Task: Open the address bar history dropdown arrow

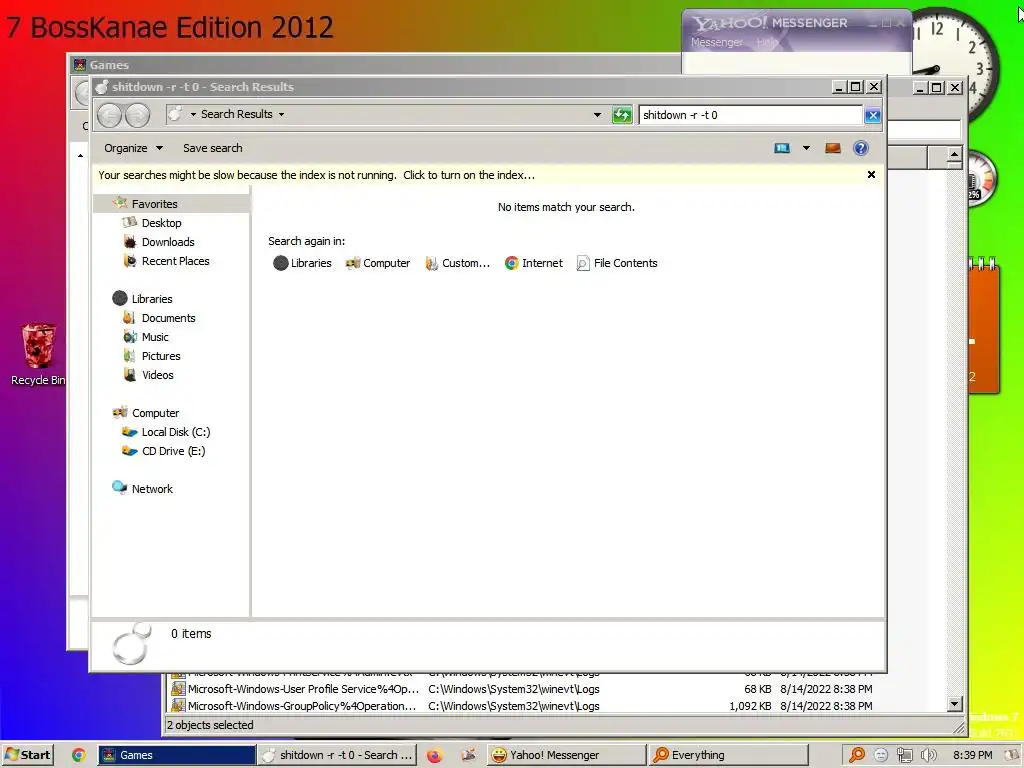Action: point(597,115)
